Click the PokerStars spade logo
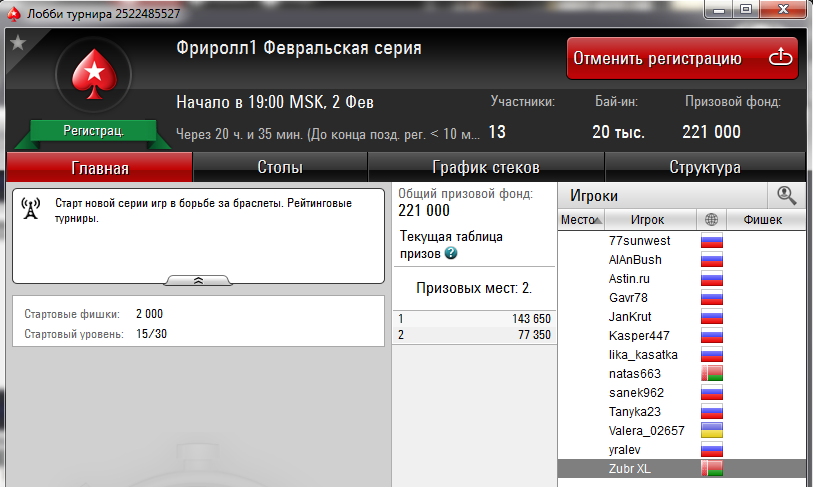 click(x=94, y=75)
